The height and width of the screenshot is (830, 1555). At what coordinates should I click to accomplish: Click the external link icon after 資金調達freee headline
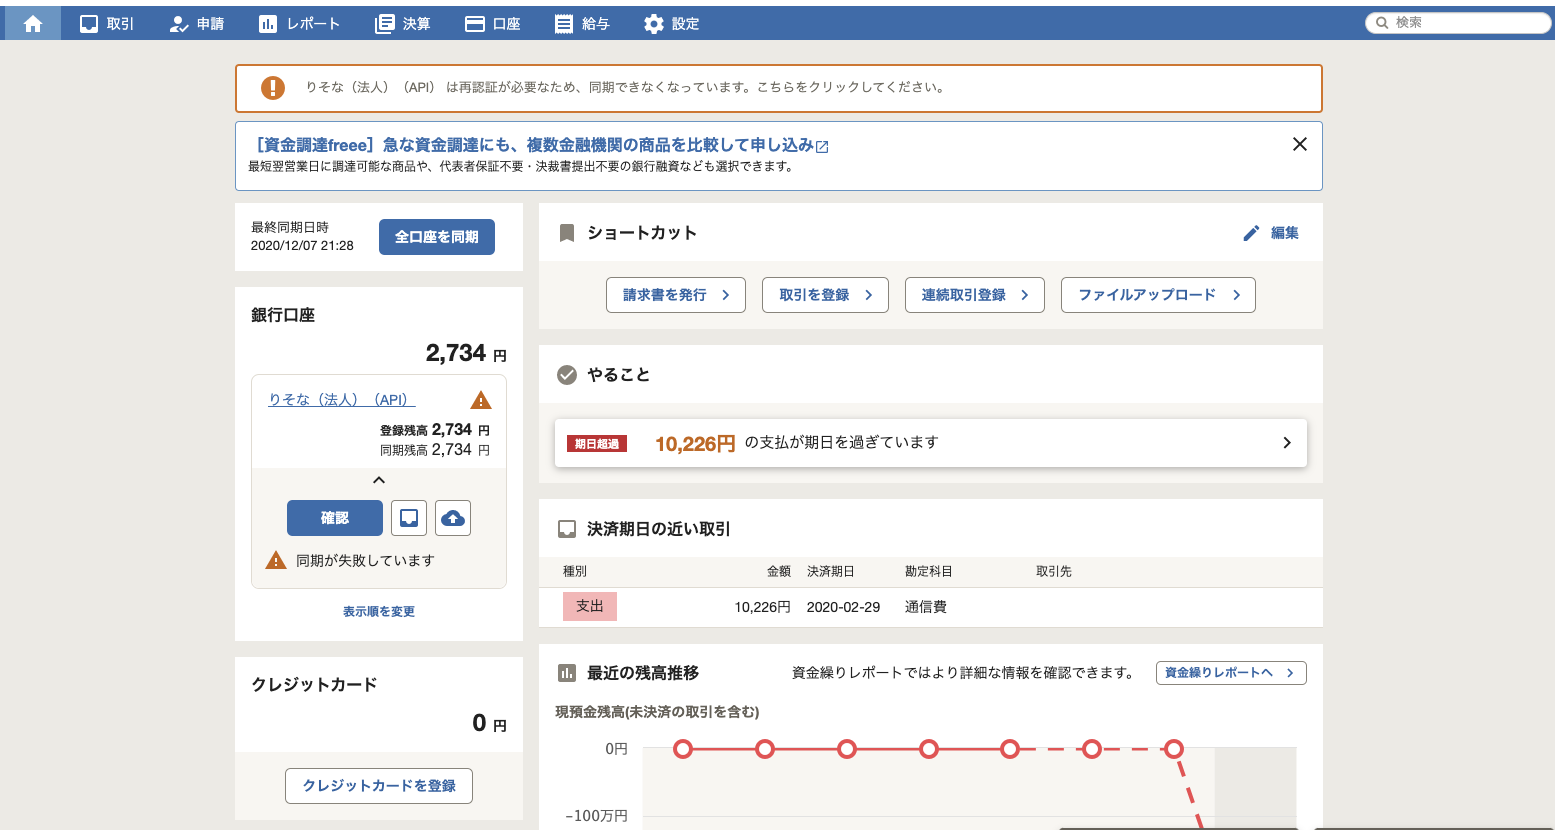[x=822, y=147]
